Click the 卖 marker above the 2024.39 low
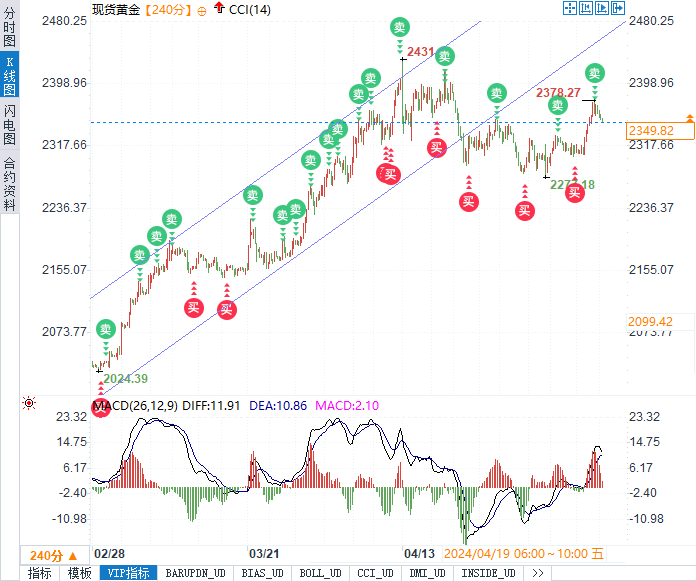This screenshot has width=696, height=581. click(106, 329)
